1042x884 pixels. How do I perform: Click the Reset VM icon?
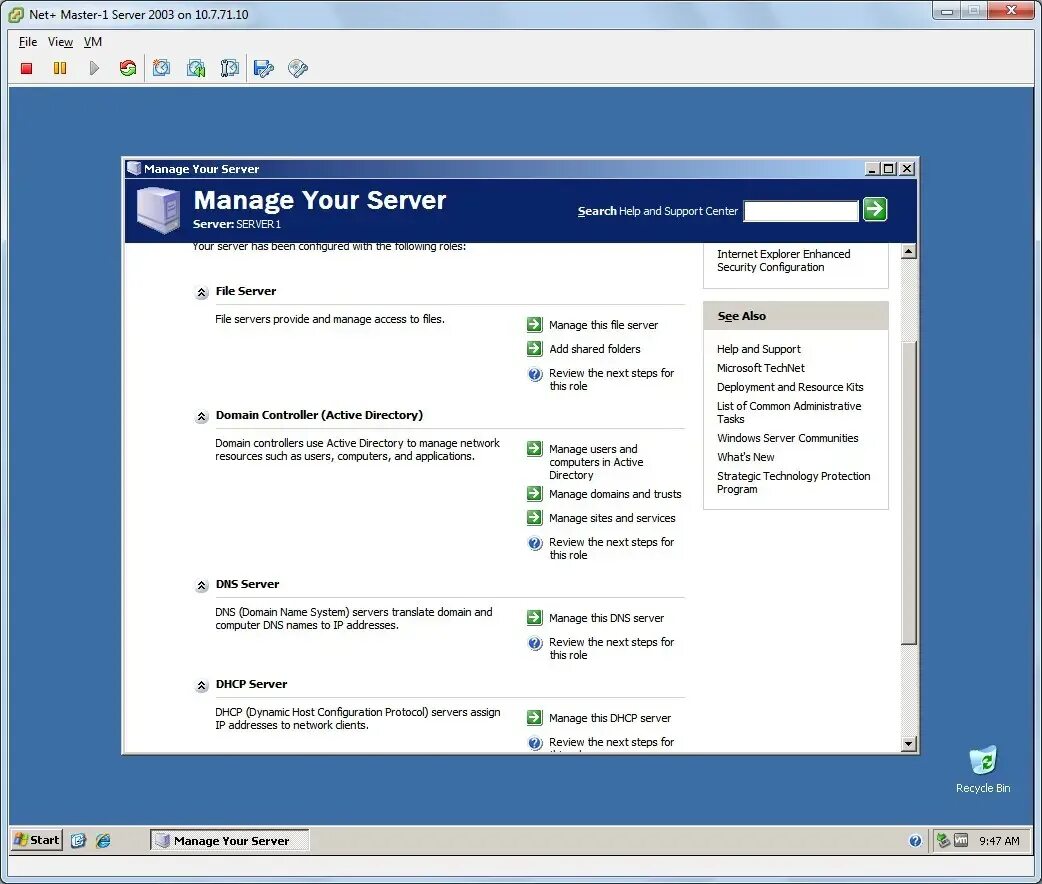pyautogui.click(x=128, y=68)
